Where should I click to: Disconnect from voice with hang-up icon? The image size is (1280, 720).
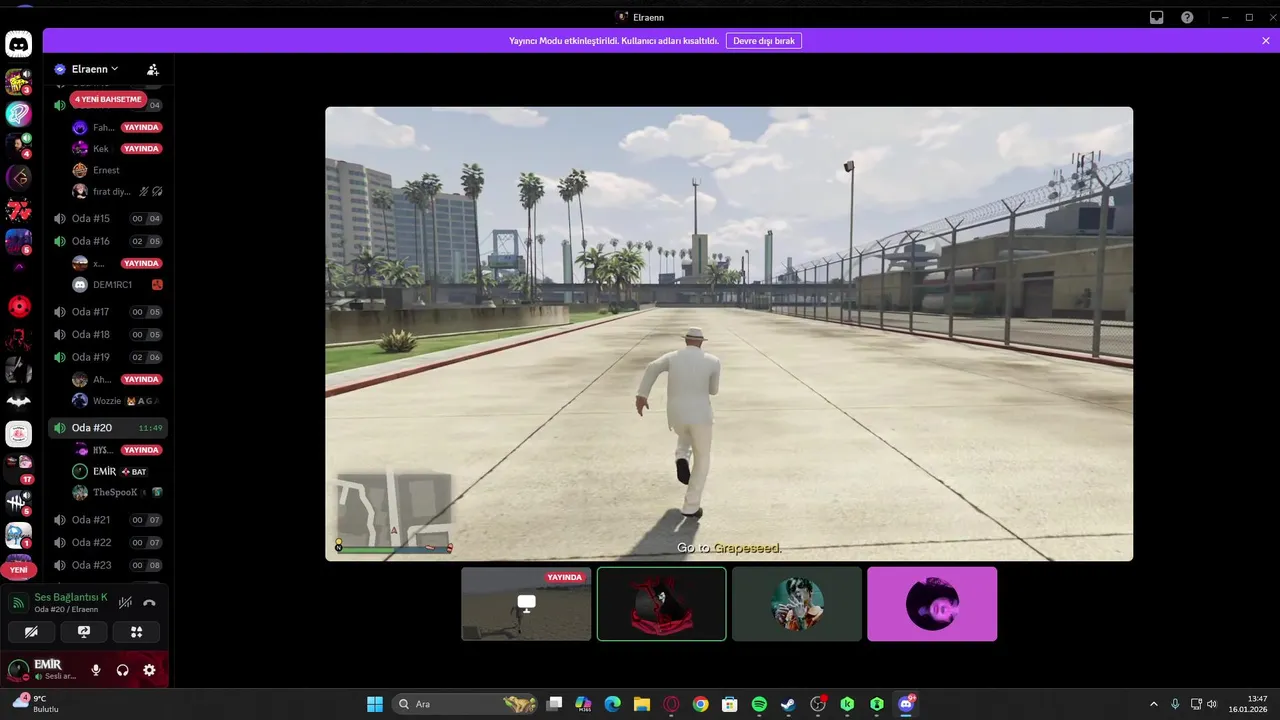point(149,603)
